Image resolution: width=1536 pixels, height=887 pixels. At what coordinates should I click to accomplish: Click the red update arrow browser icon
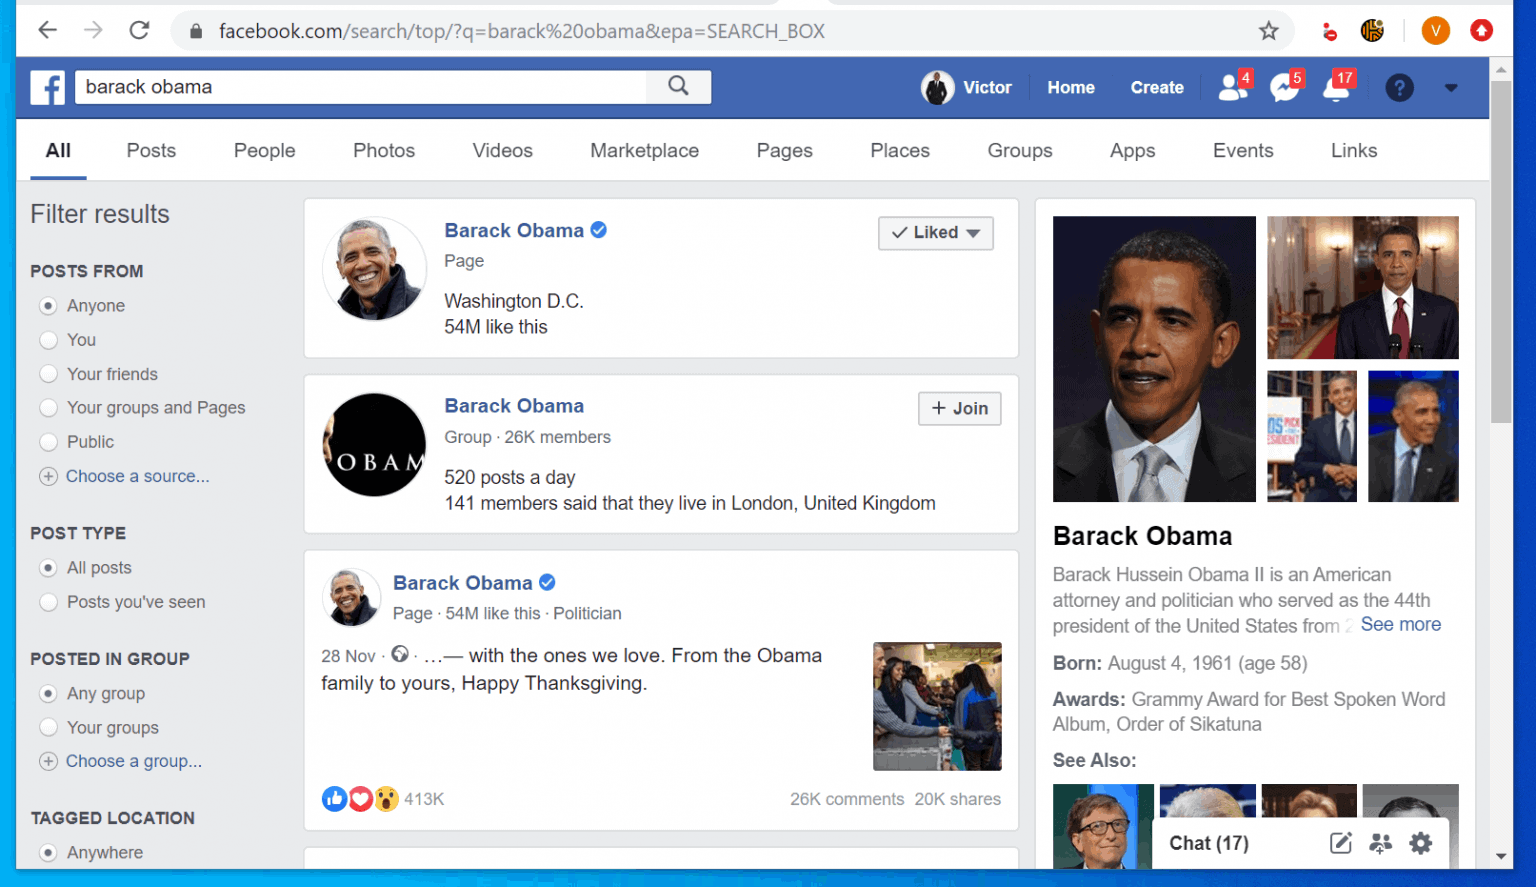pos(1481,31)
